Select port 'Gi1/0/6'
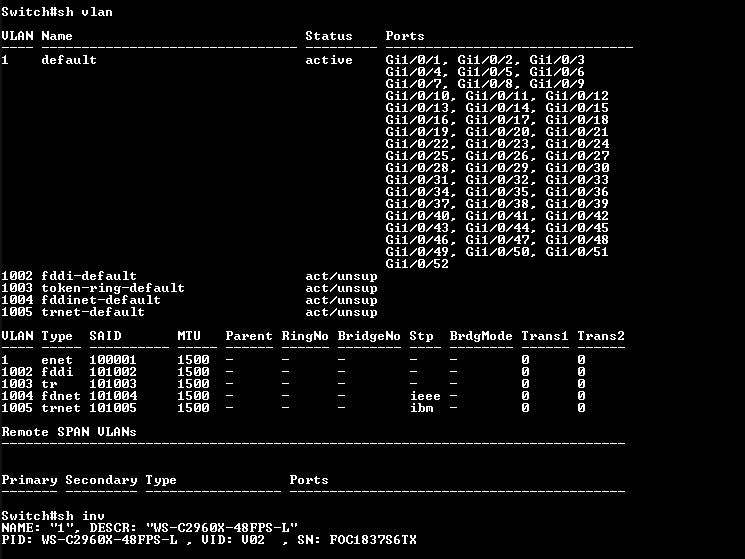The image size is (745, 559). 557,72
